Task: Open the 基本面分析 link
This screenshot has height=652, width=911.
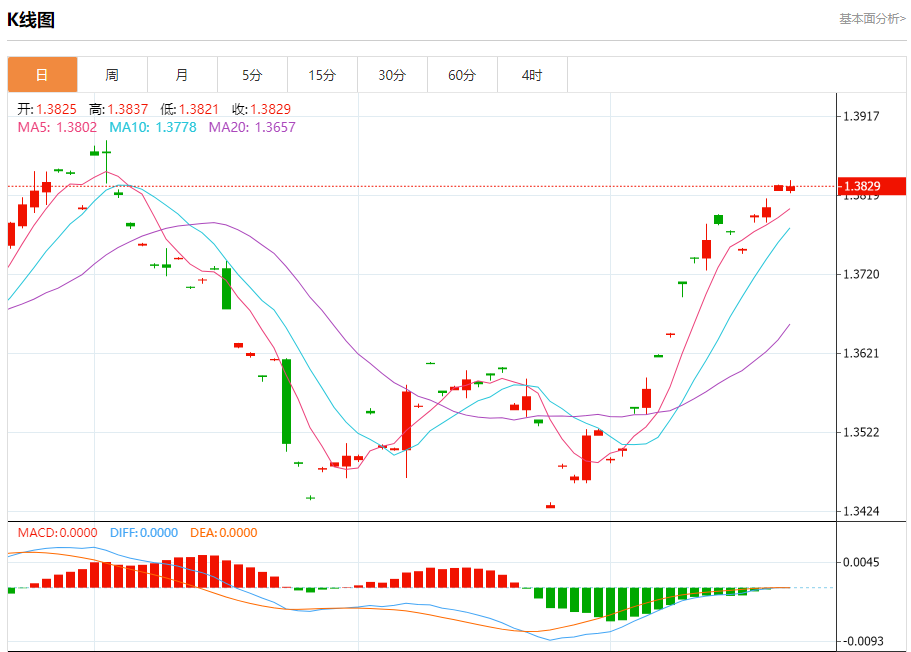Action: tap(871, 19)
